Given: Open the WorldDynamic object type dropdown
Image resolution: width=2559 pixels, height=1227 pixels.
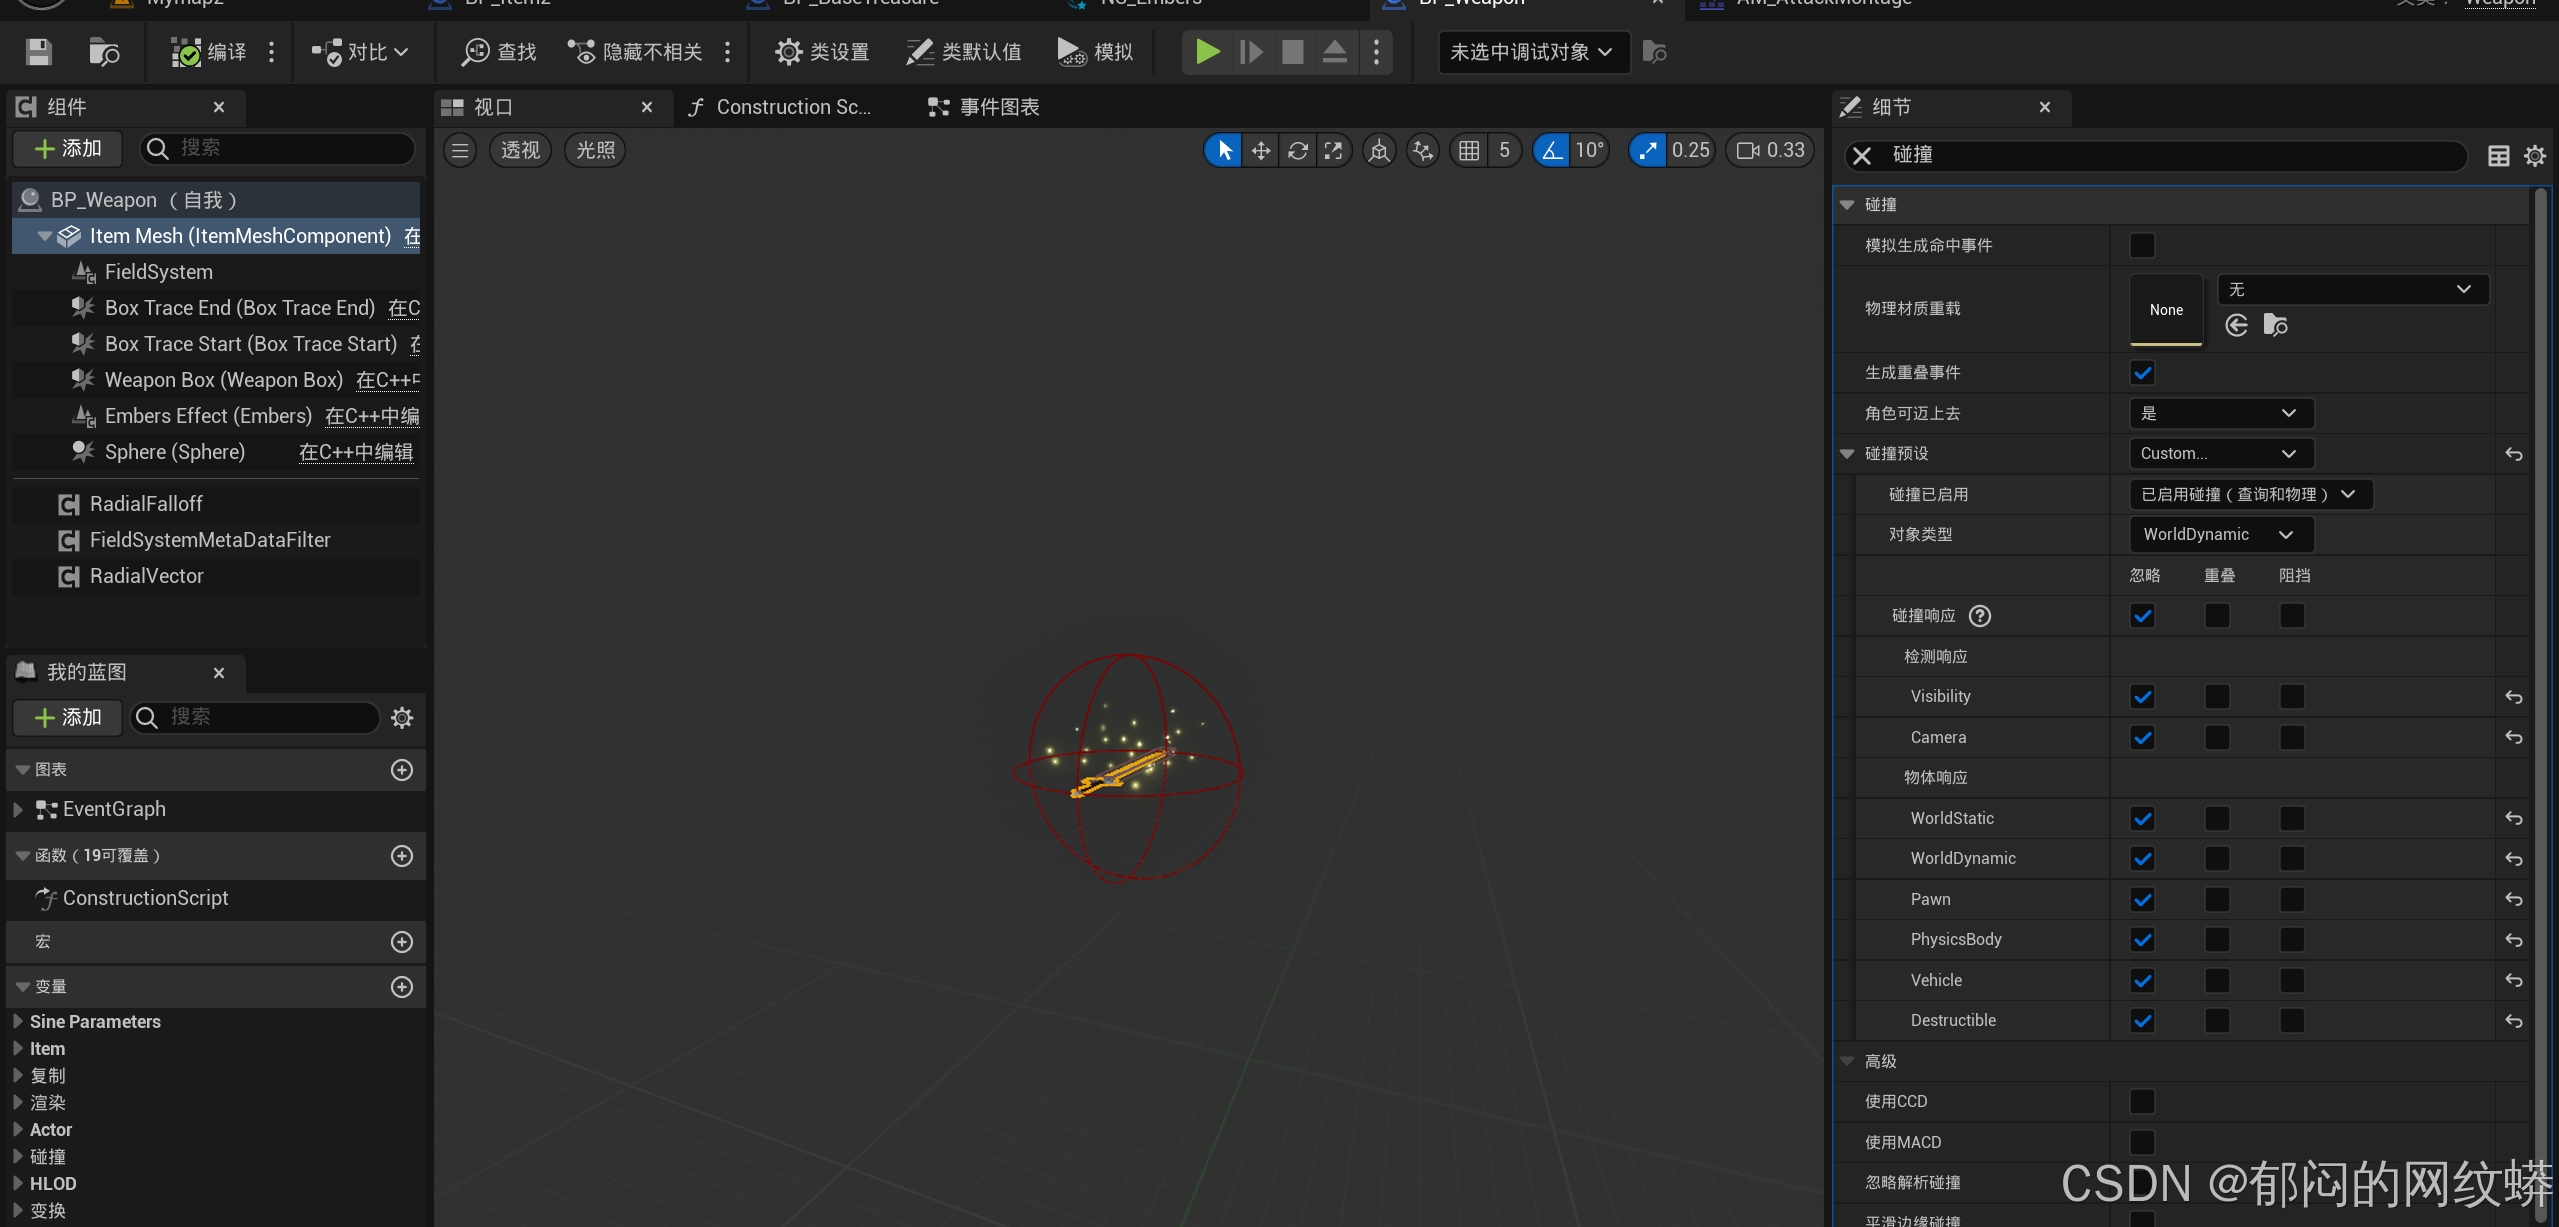Looking at the screenshot, I should pyautogui.click(x=2220, y=535).
